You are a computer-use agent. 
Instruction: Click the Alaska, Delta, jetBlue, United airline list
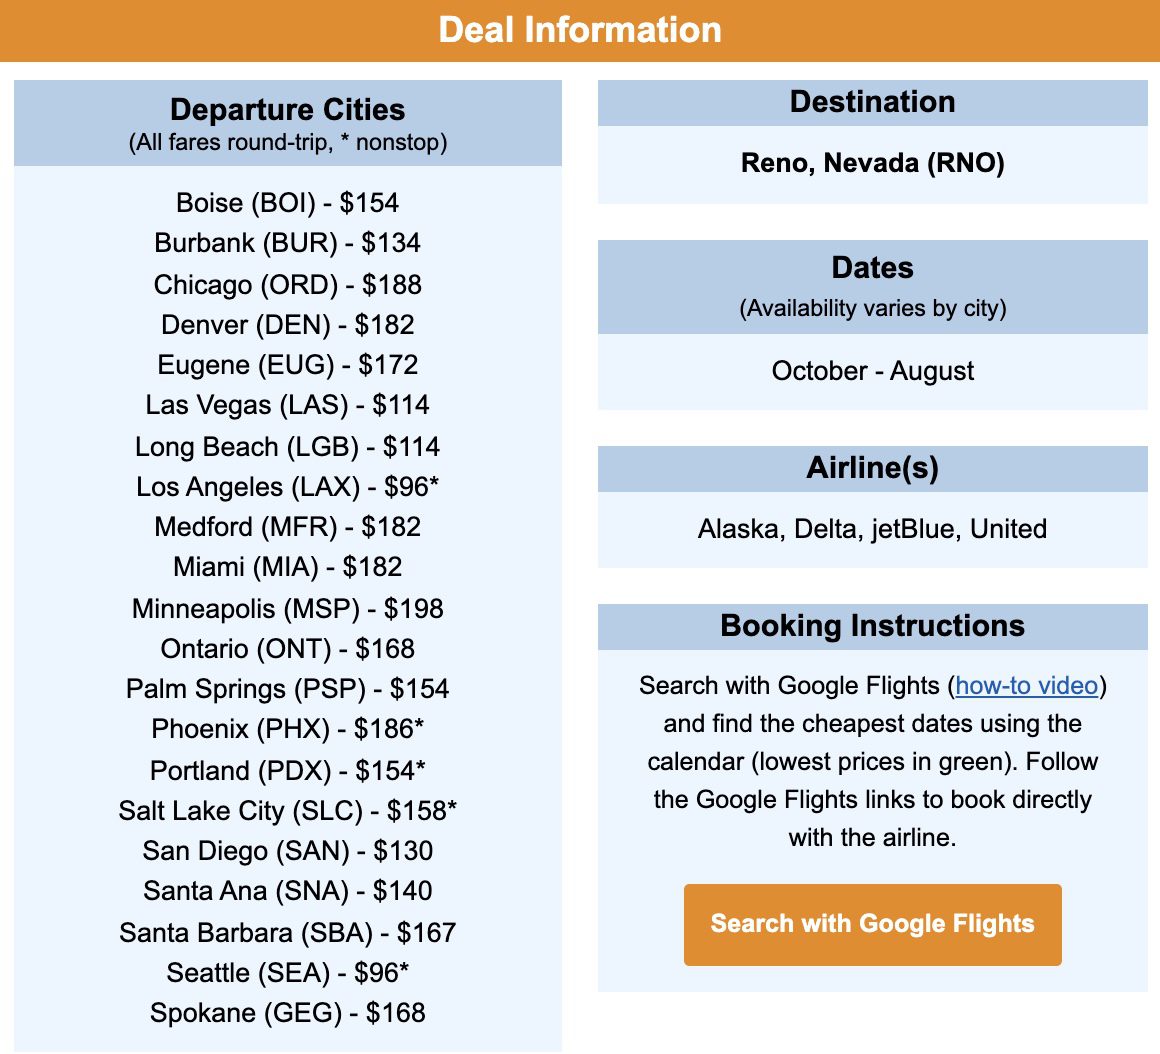click(872, 529)
